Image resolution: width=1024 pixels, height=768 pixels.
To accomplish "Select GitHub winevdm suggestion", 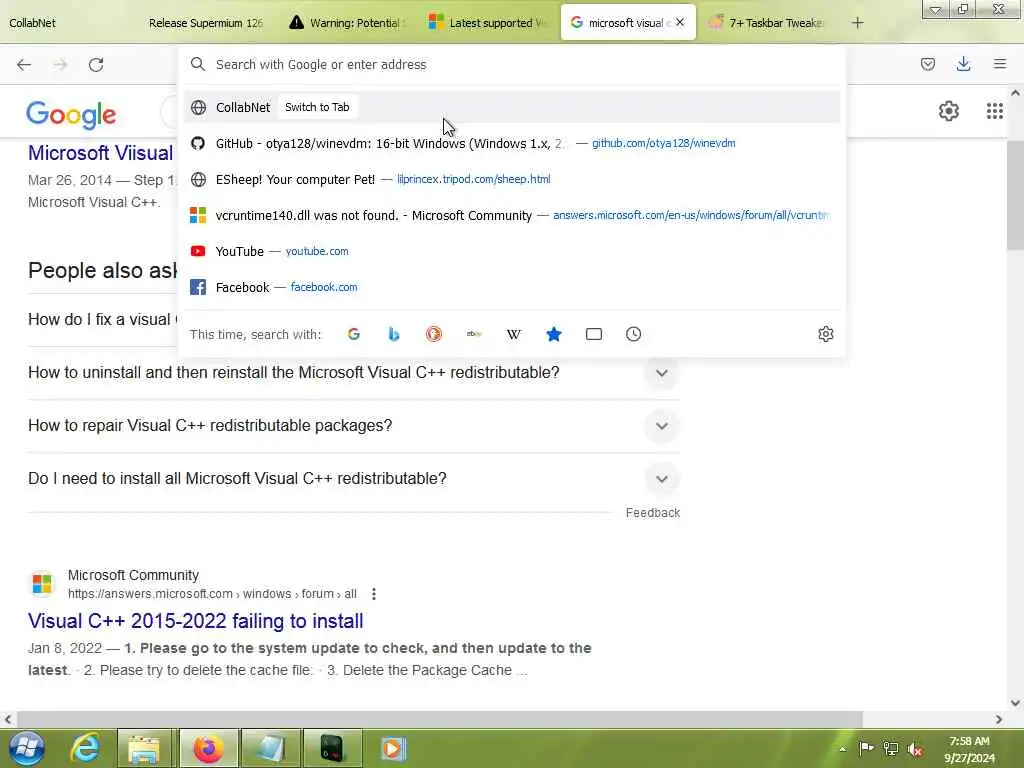I will [x=512, y=143].
